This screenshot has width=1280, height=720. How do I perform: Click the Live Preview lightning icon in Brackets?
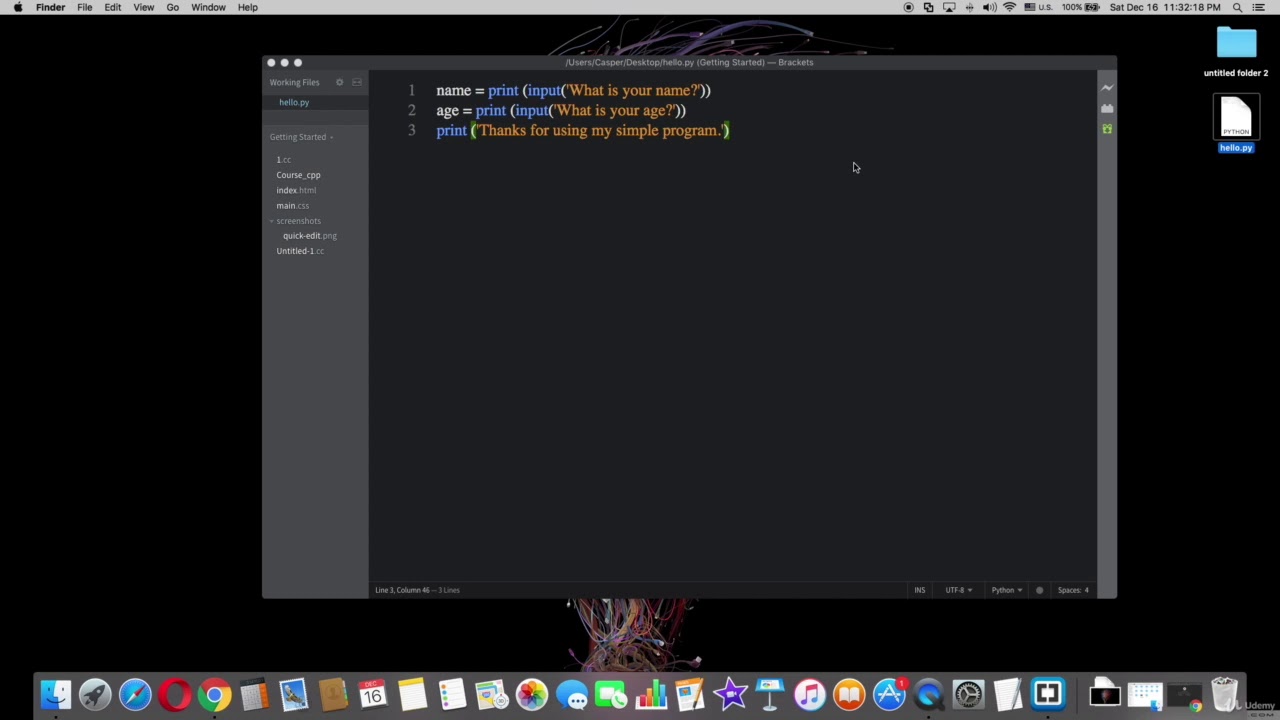tap(1107, 88)
